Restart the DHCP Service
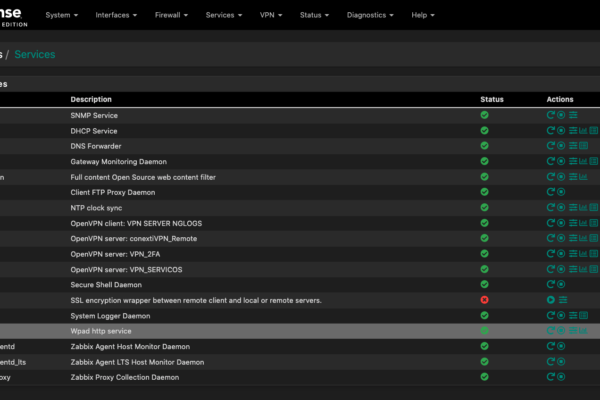Viewport: 600px width, 400px height. click(550, 131)
